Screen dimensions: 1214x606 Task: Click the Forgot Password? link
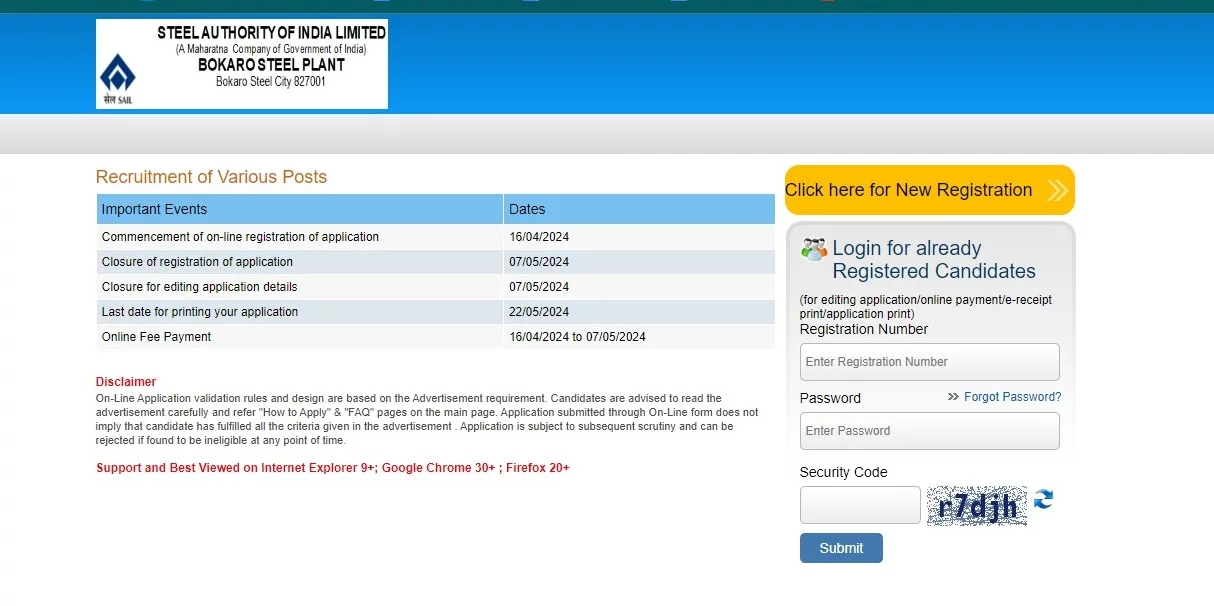click(1012, 397)
